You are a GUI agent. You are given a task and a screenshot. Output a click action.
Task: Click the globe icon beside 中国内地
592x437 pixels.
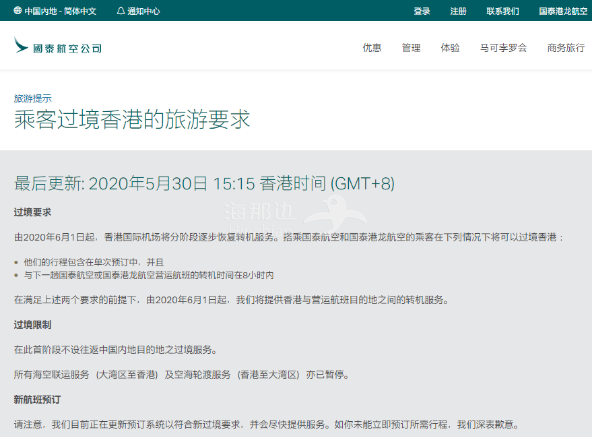17,11
